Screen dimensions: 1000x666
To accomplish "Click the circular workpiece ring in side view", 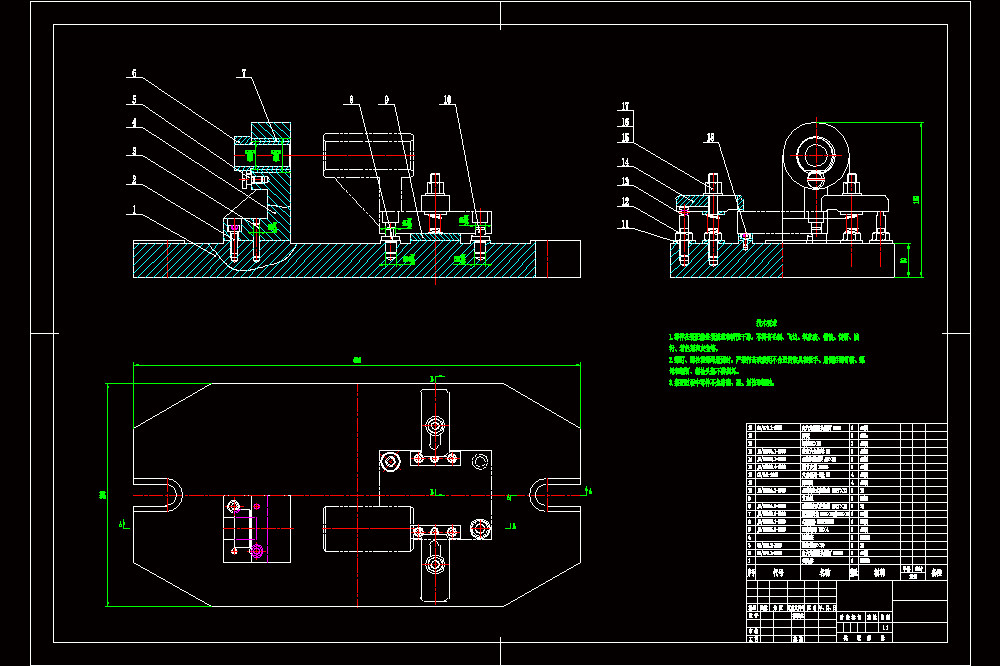I will [x=816, y=155].
